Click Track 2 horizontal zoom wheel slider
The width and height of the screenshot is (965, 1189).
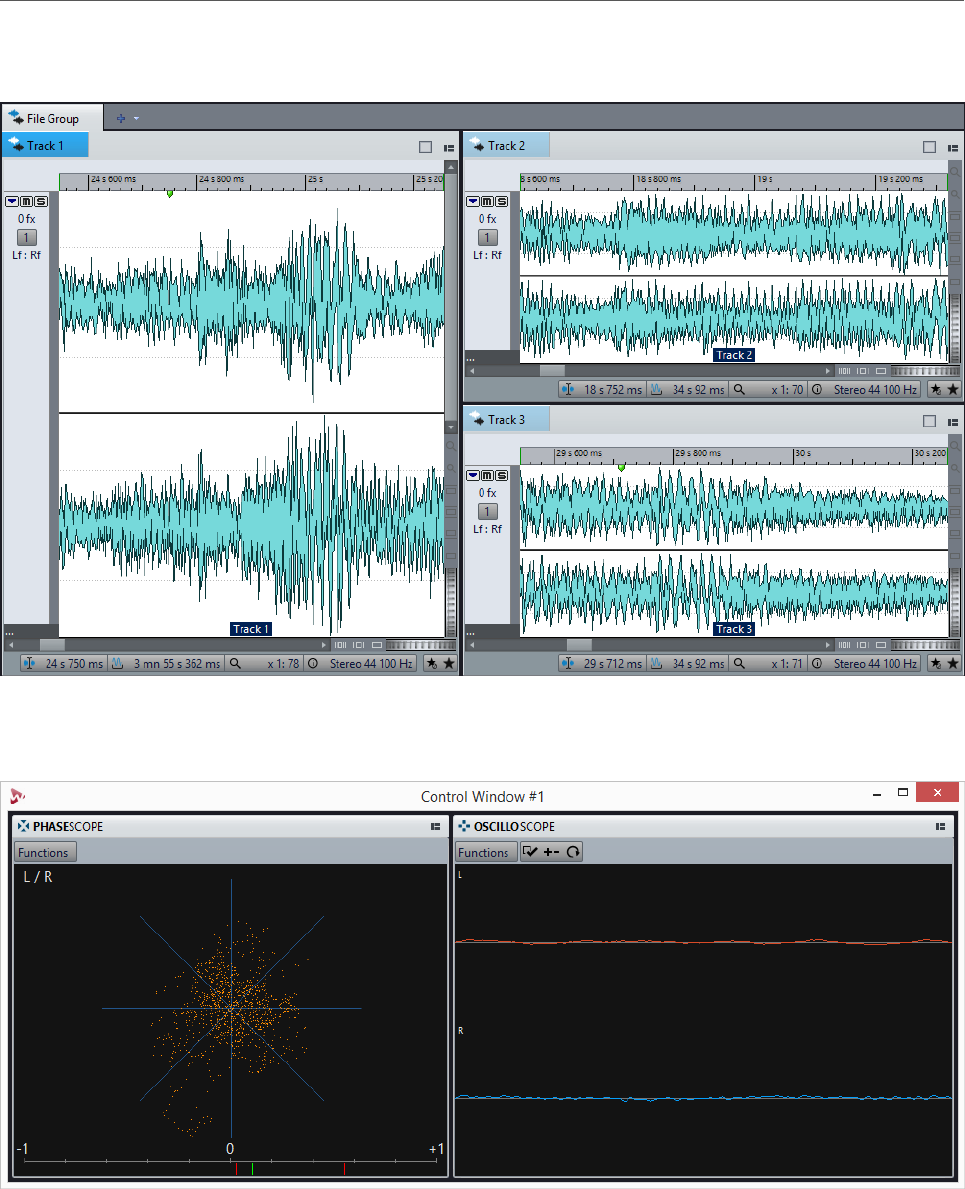[925, 372]
